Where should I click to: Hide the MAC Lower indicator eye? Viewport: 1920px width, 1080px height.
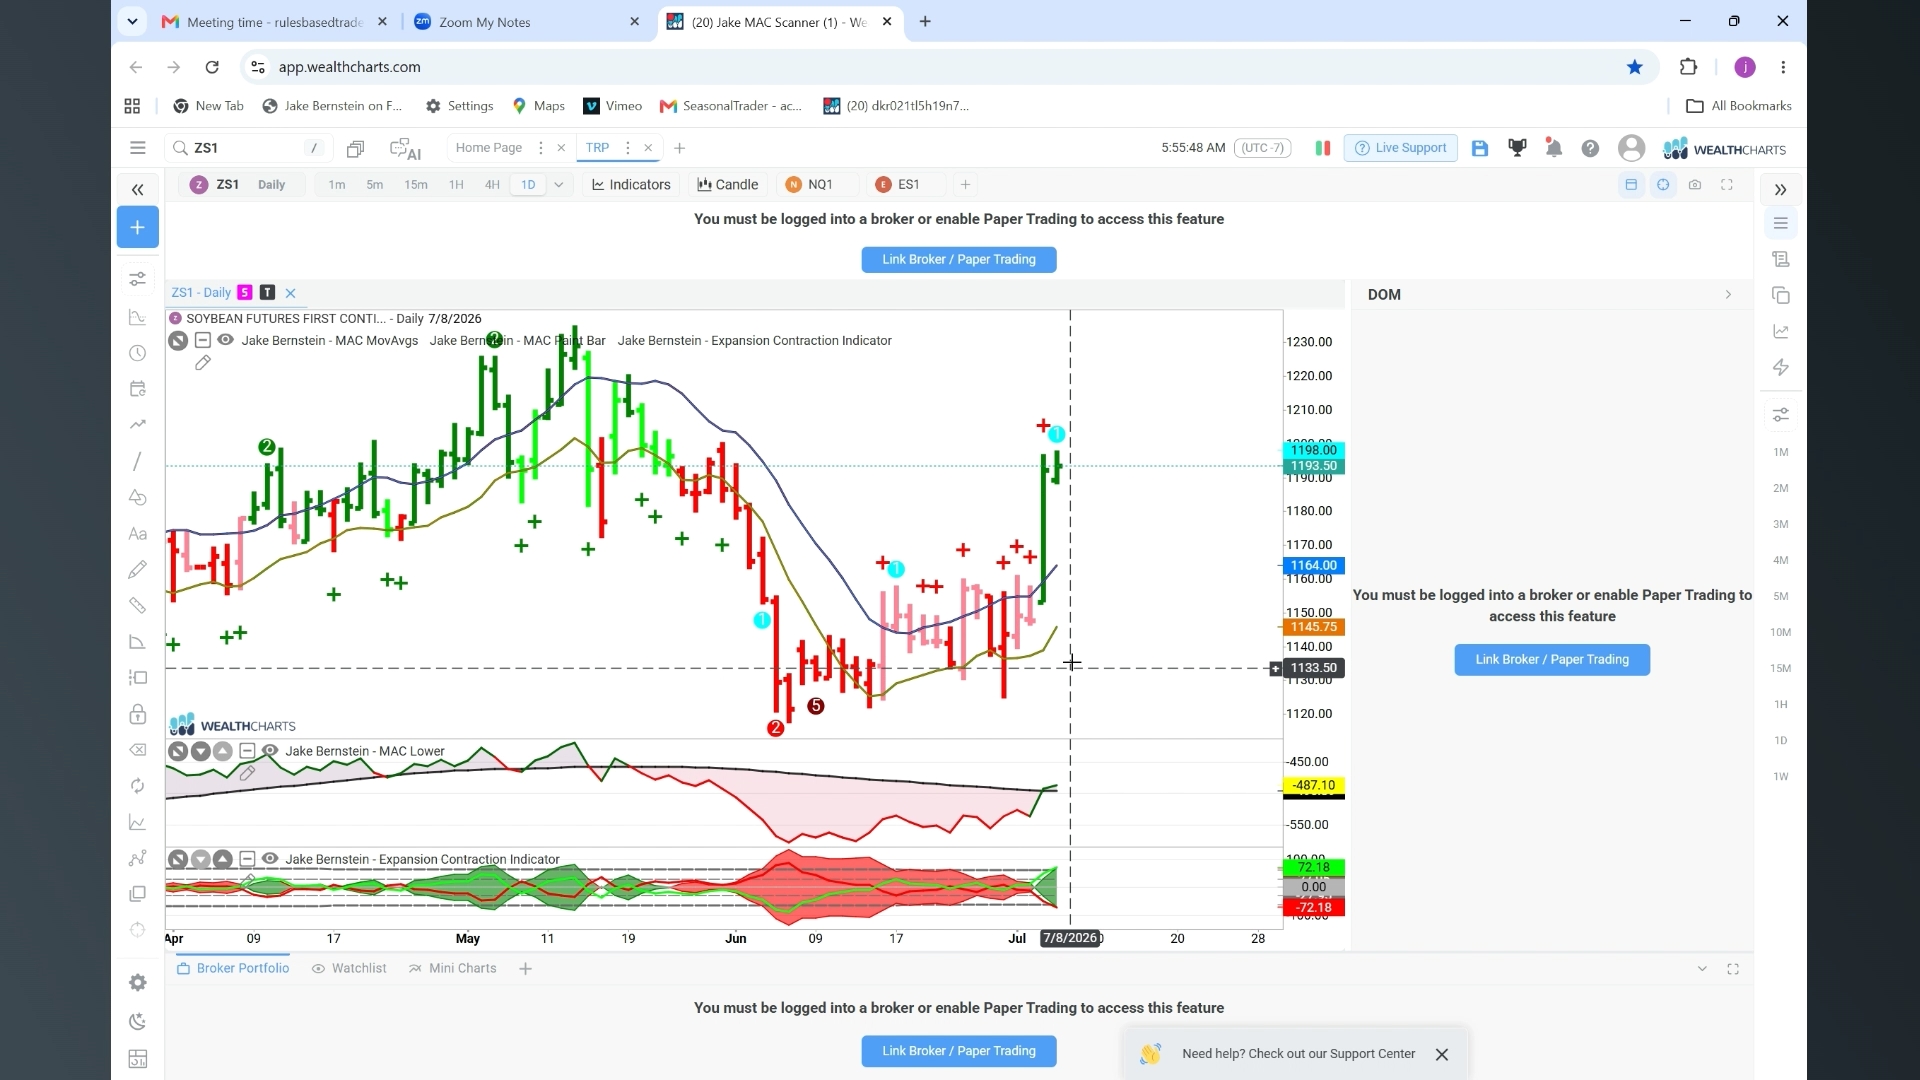click(270, 751)
